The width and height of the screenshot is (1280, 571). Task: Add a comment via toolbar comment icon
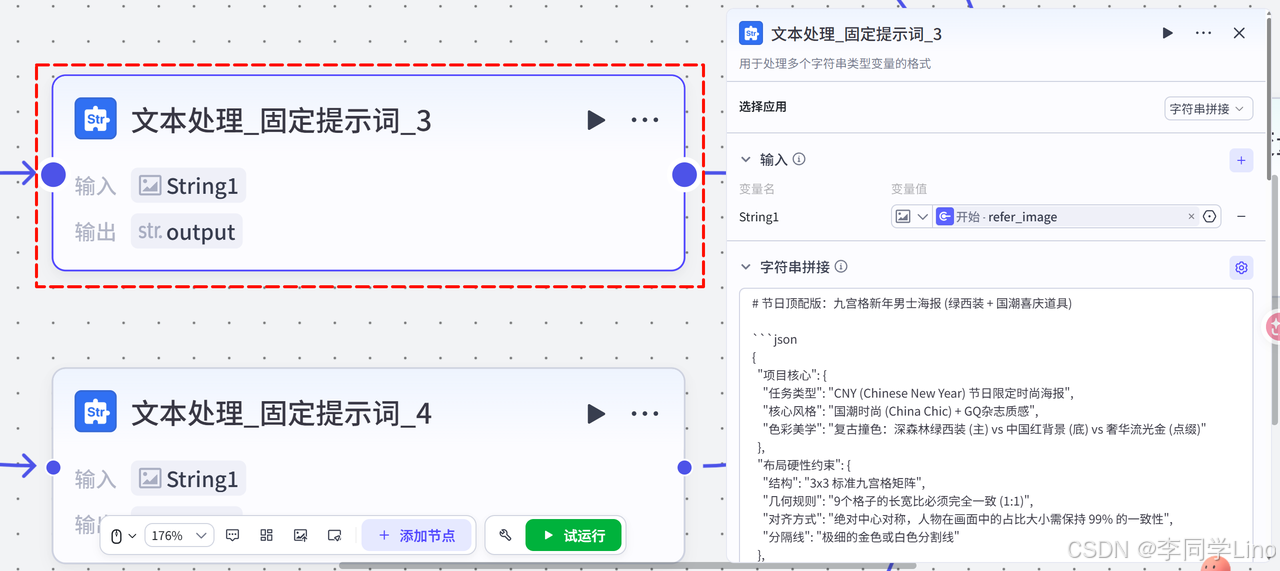point(232,536)
